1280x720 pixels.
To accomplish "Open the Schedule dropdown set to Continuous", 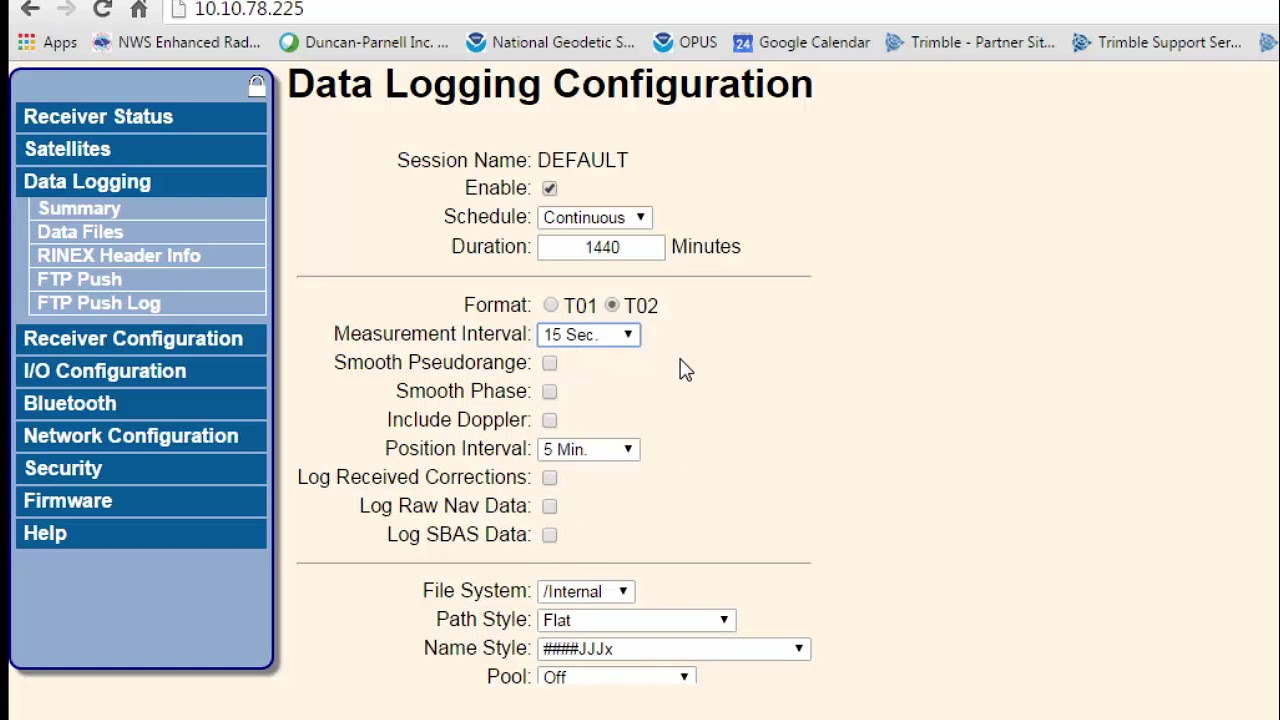I will click(595, 217).
